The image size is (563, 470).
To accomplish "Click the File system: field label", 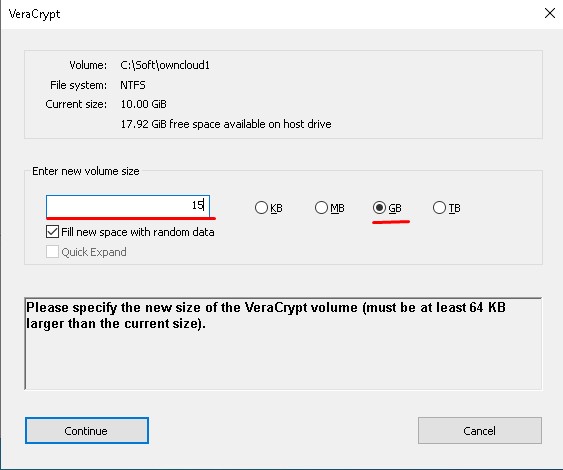I will (78, 85).
